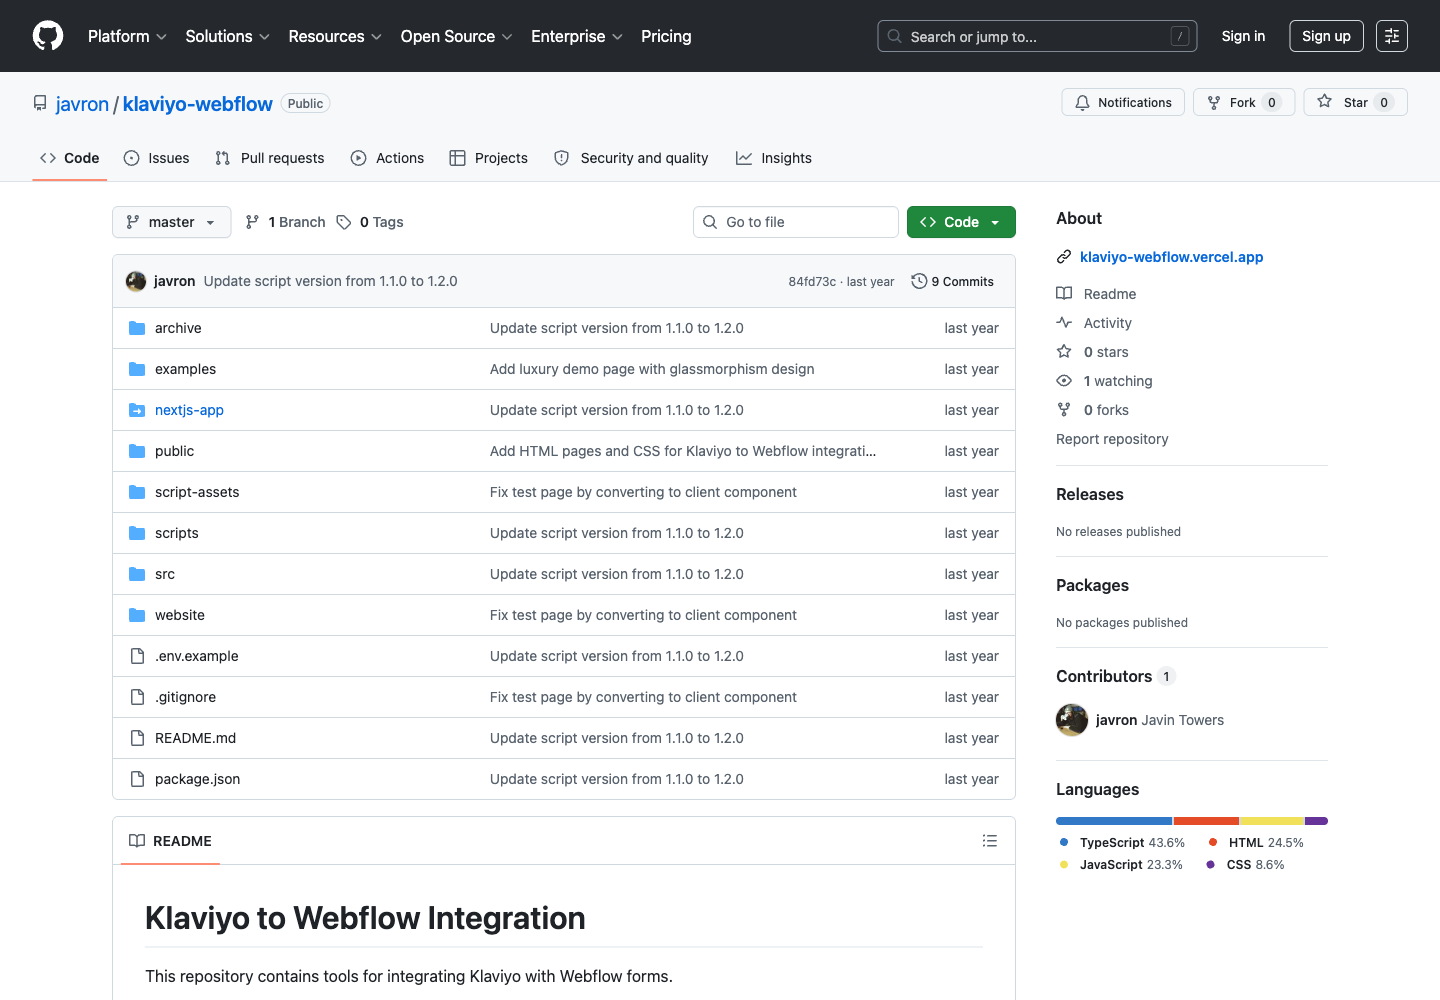
Task: Click the Go to file field
Action: [x=796, y=222]
